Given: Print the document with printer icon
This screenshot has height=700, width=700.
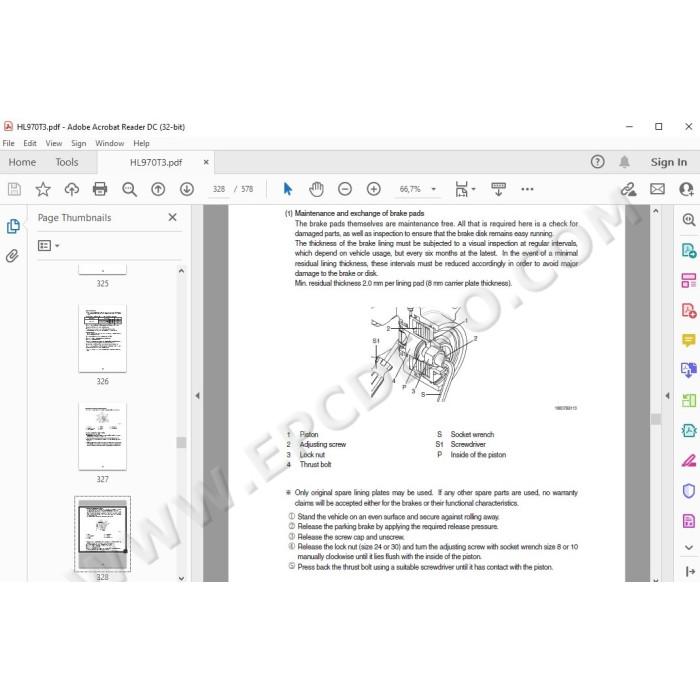Looking at the screenshot, I should click(100, 189).
